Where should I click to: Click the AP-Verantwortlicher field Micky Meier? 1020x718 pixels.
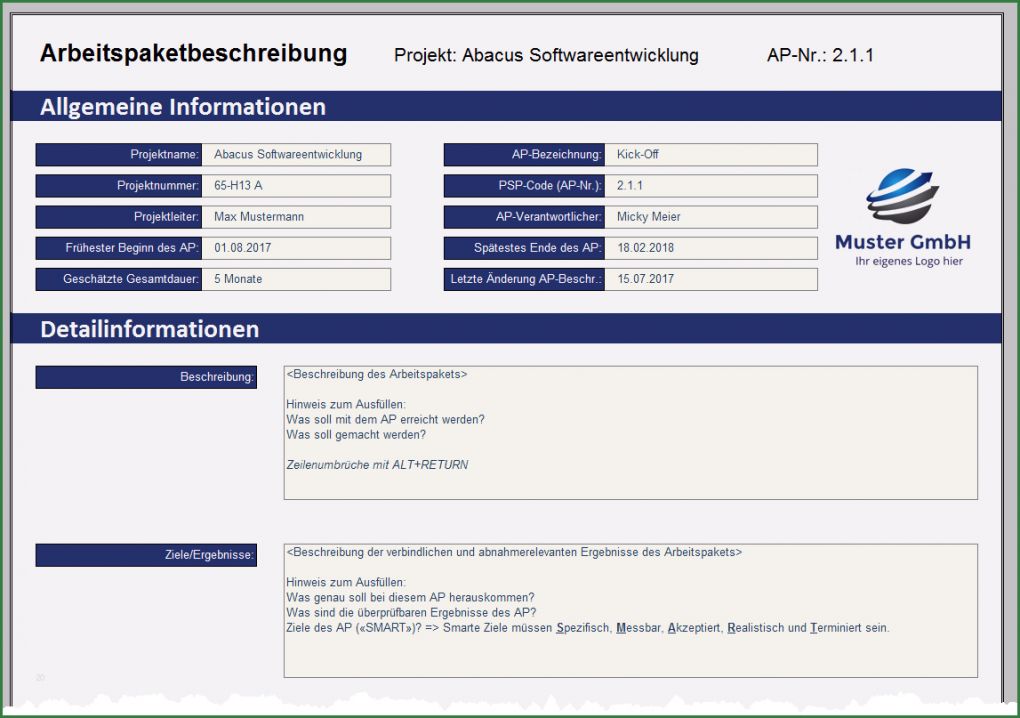710,217
